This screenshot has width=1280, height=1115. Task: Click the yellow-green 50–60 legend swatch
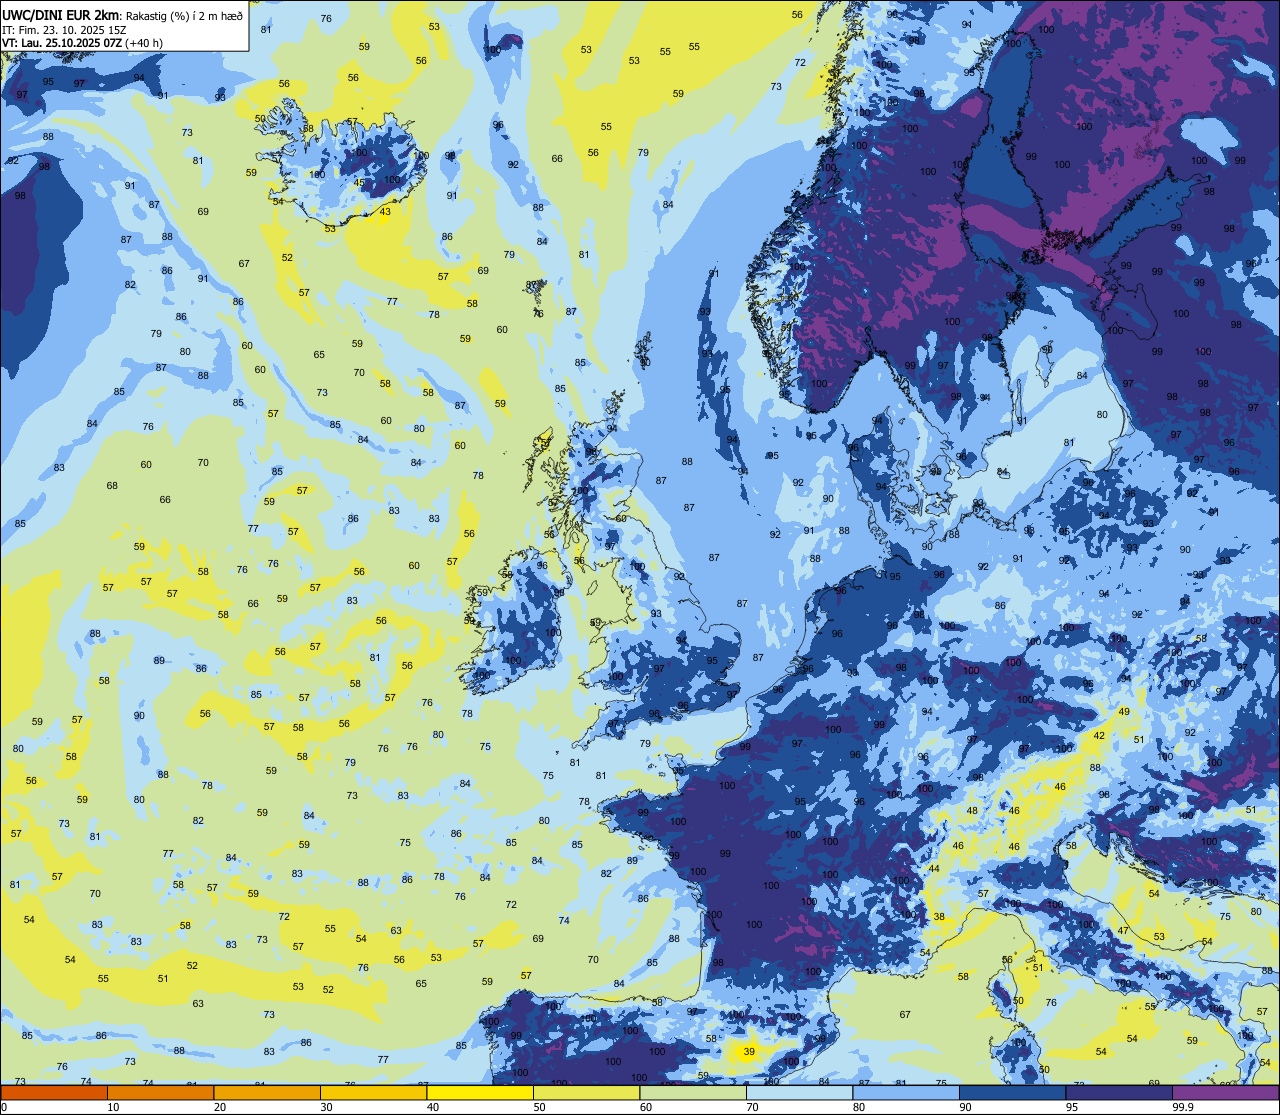point(586,1092)
